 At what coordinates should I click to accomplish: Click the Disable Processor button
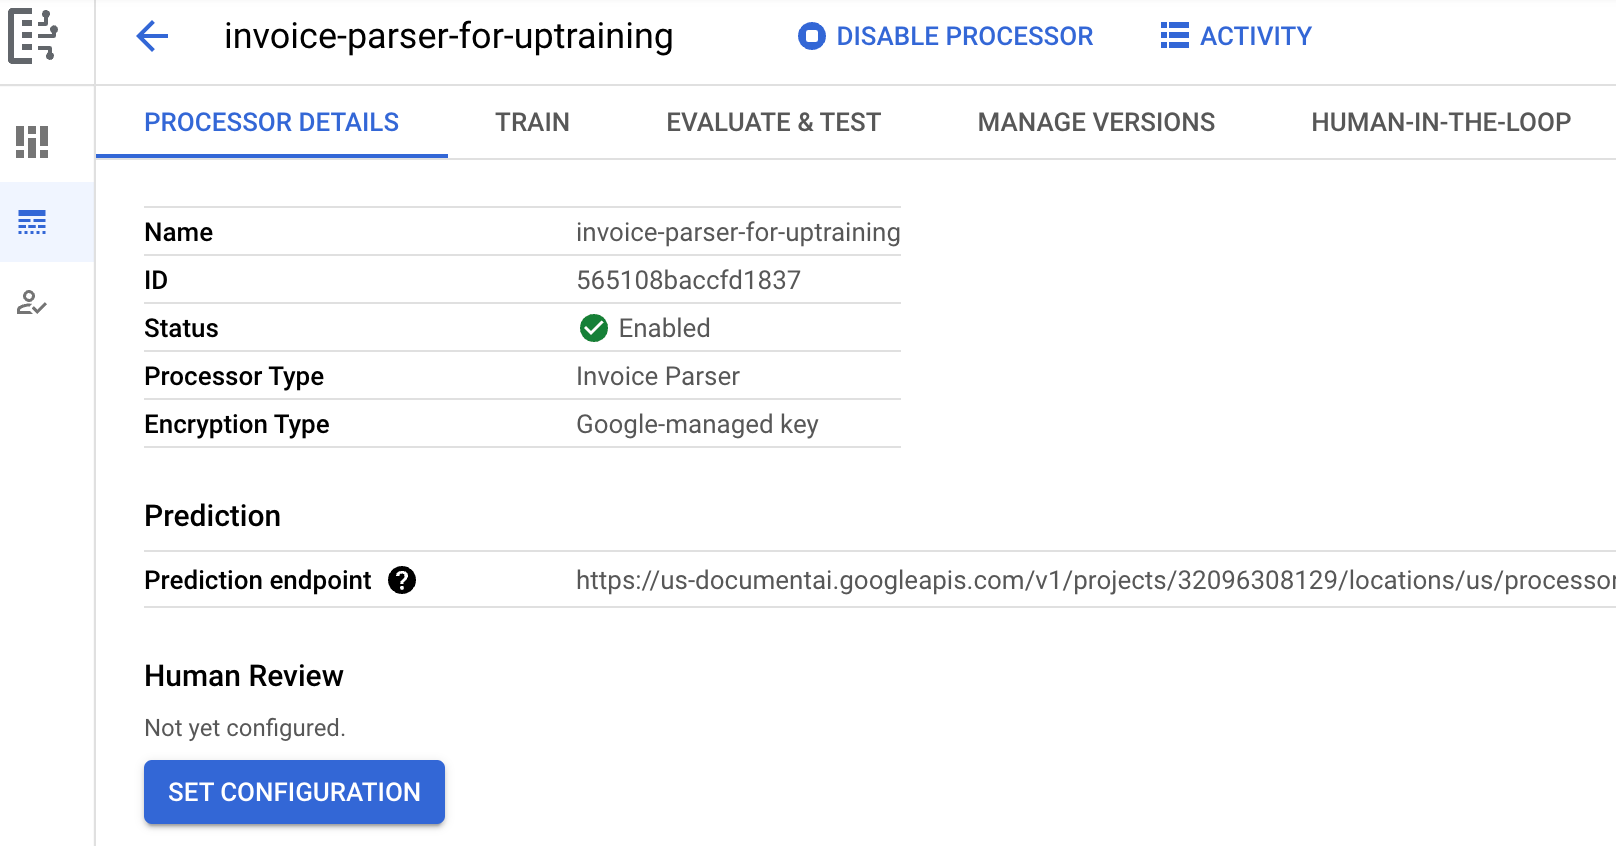(945, 37)
